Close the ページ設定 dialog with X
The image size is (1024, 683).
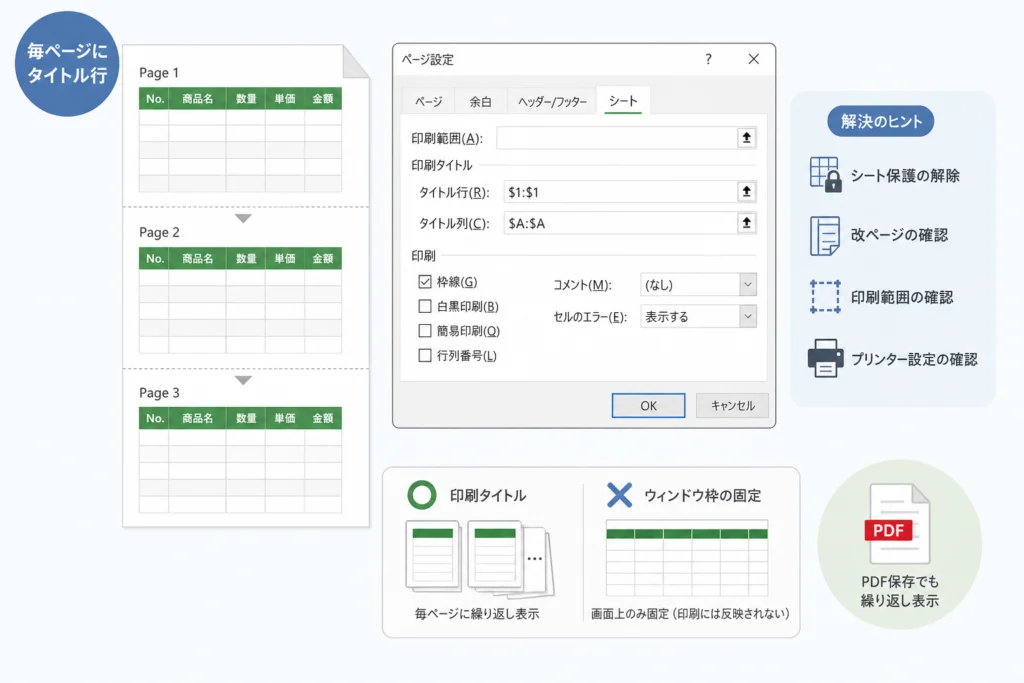click(754, 59)
